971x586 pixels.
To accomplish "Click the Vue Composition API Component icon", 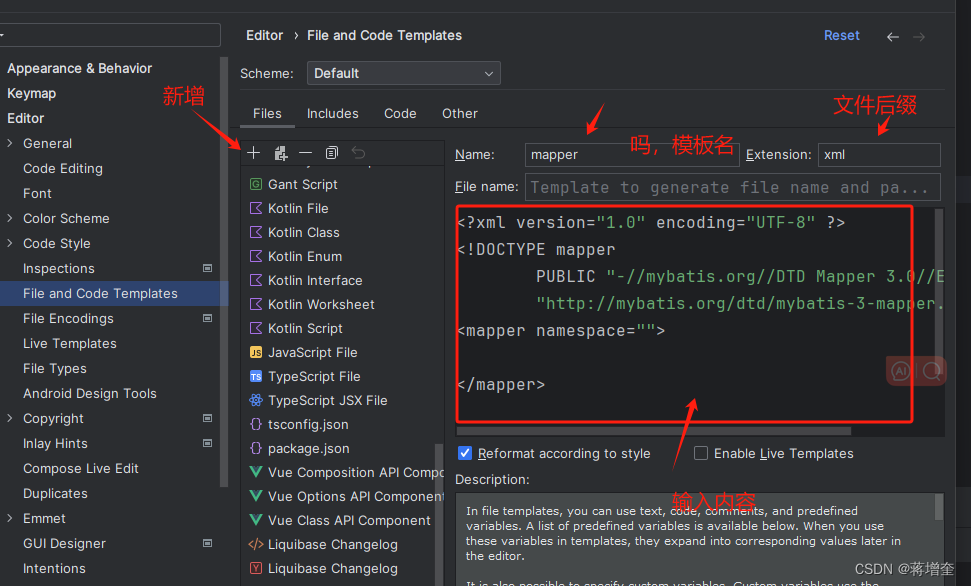I will pos(256,472).
